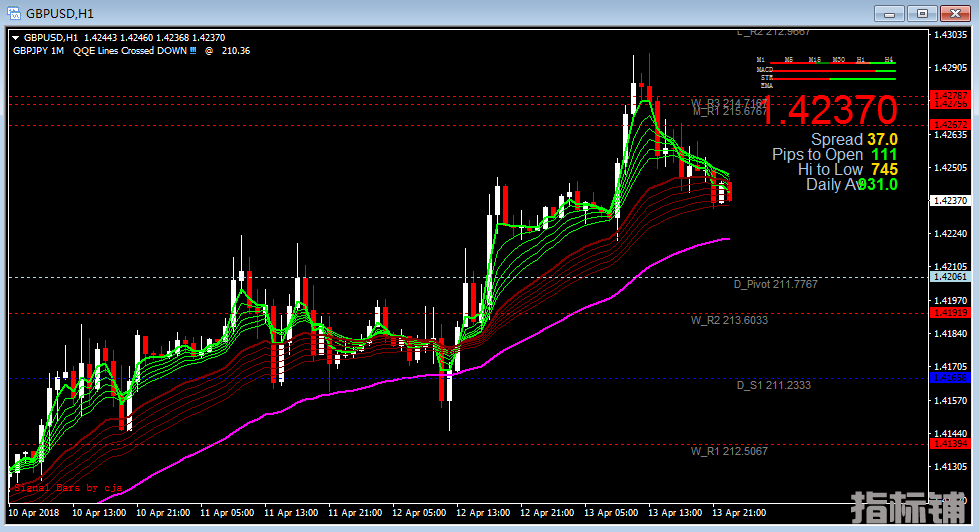
Task: Click the M1 timeframe signal label
Action: pos(760,60)
